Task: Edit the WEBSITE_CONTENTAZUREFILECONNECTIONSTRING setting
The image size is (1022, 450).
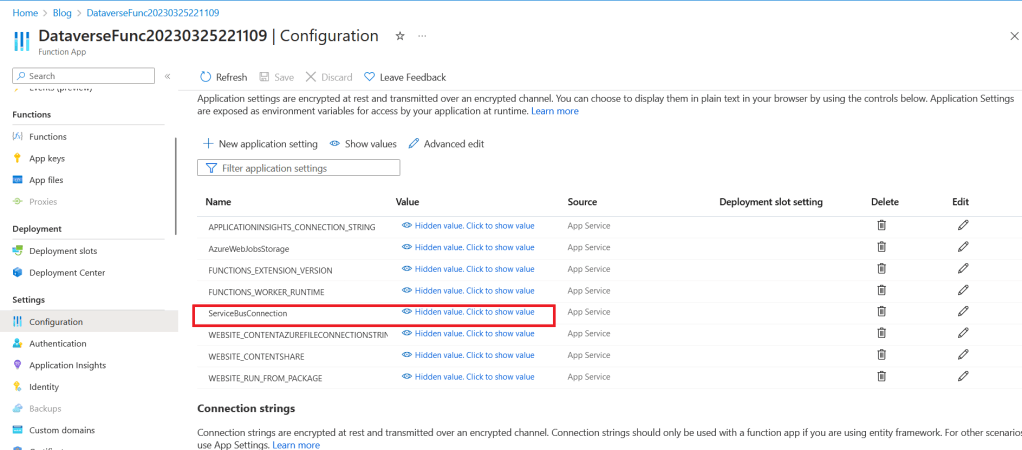Action: [x=963, y=333]
